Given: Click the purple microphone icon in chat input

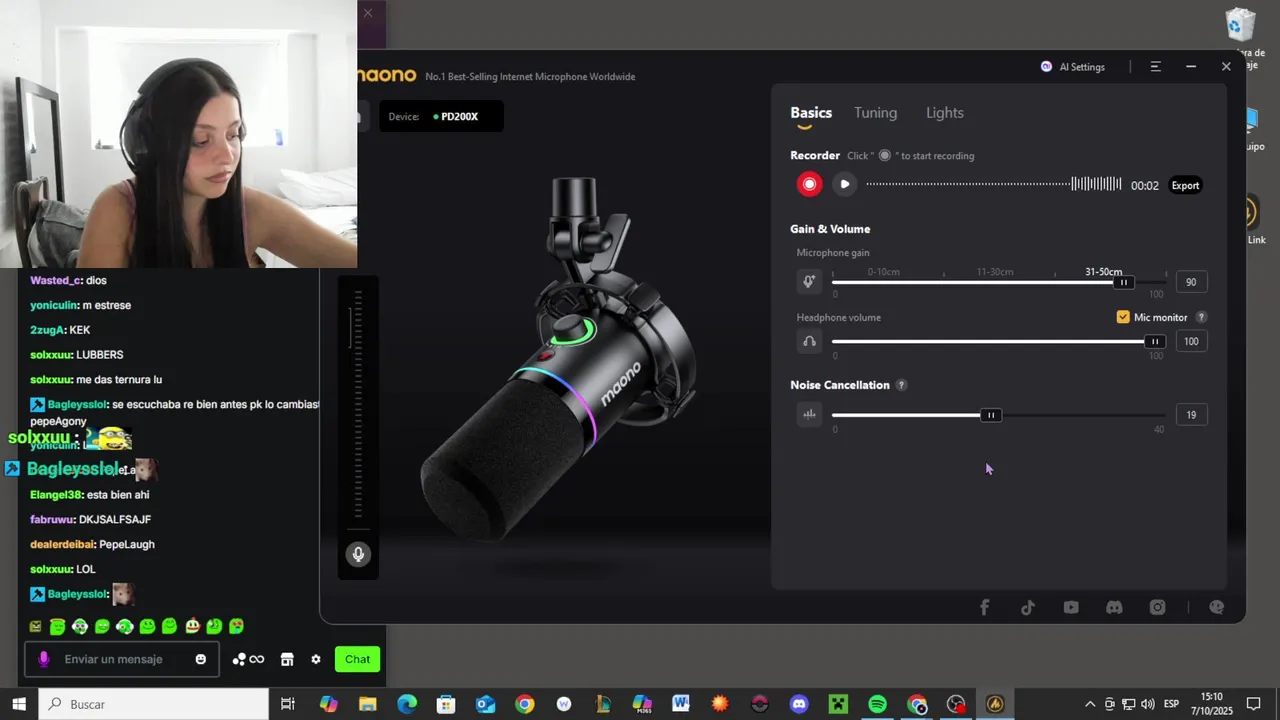Looking at the screenshot, I should coord(44,659).
